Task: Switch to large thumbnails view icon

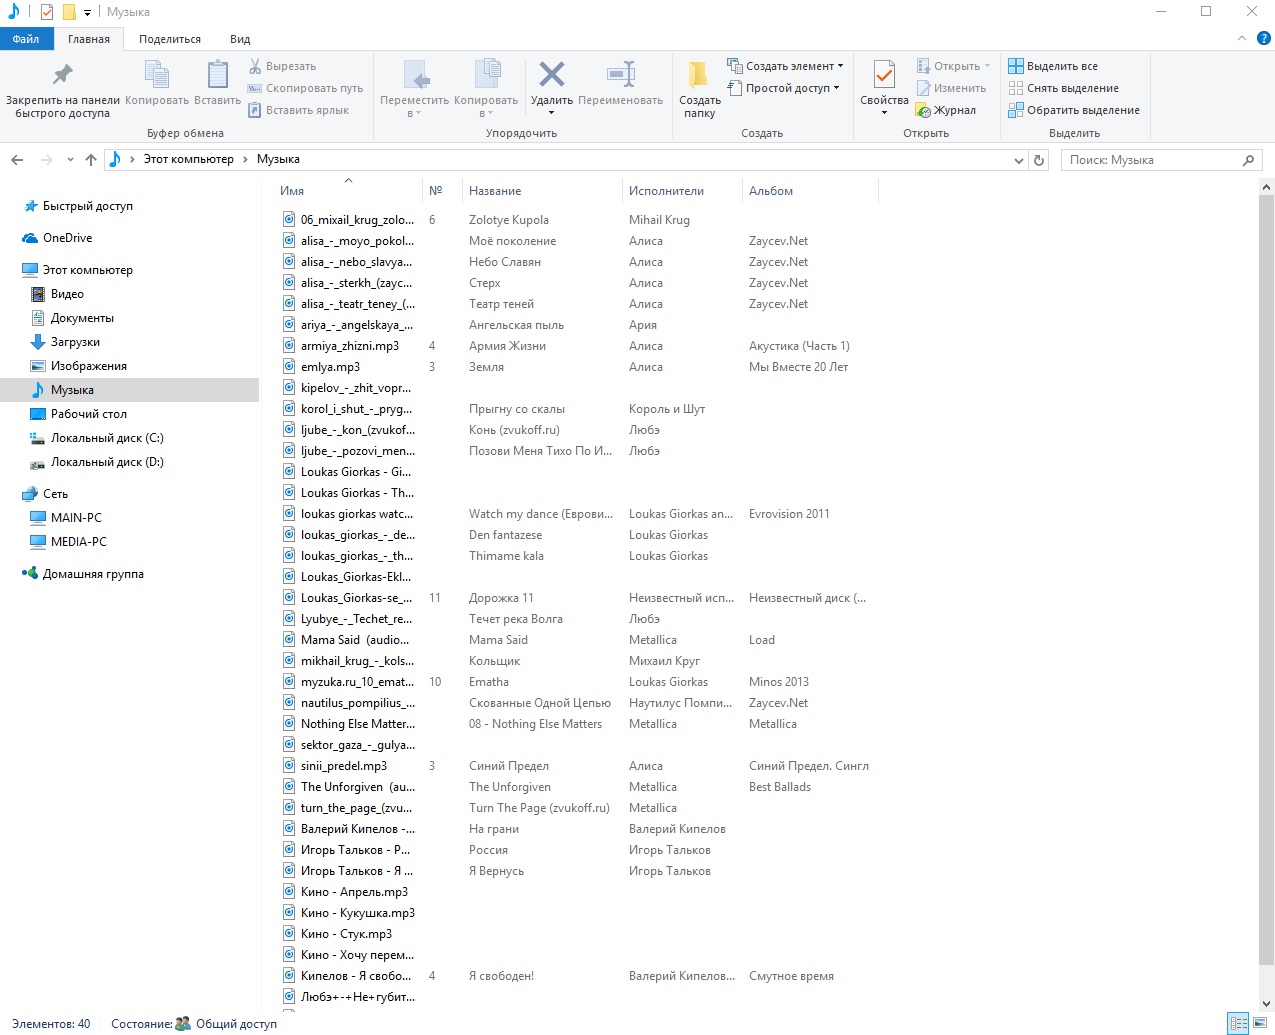Action: pos(1260,1023)
